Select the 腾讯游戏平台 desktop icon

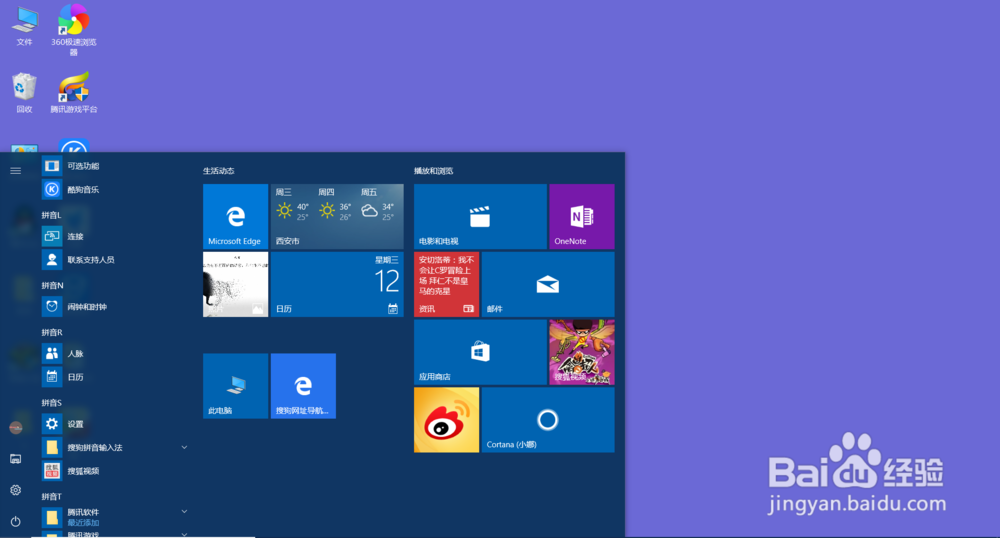click(74, 93)
